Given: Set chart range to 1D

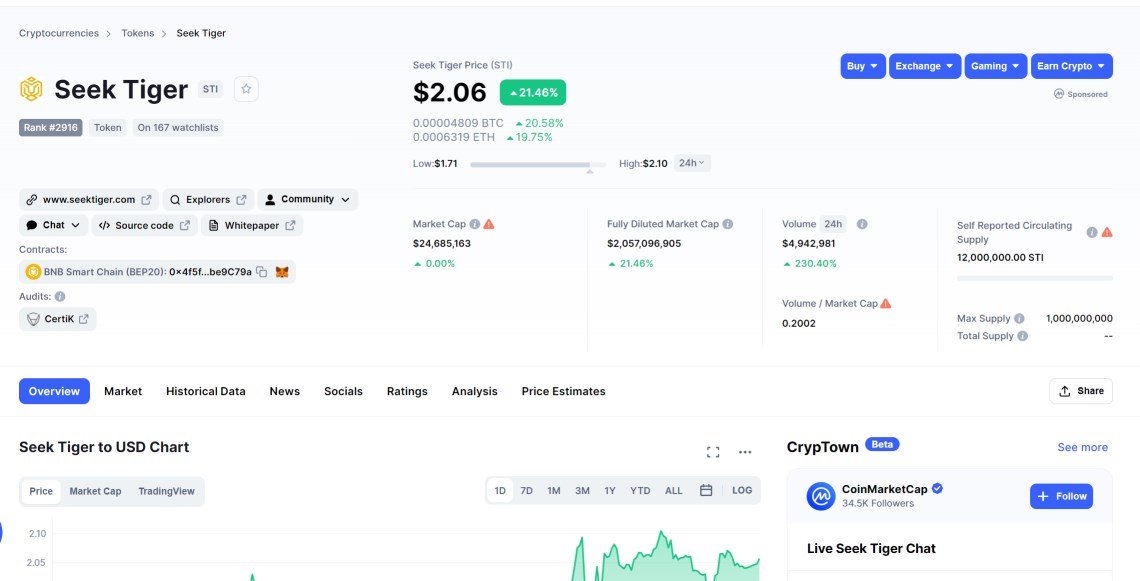Looking at the screenshot, I should (x=500, y=491).
